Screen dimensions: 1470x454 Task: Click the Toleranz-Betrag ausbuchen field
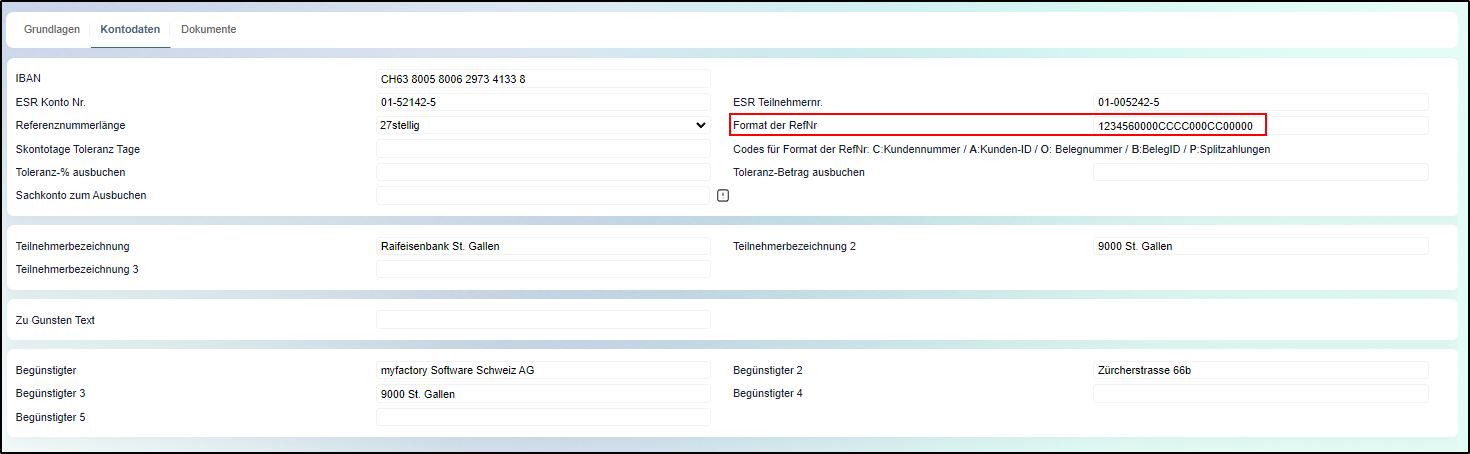tap(1260, 172)
